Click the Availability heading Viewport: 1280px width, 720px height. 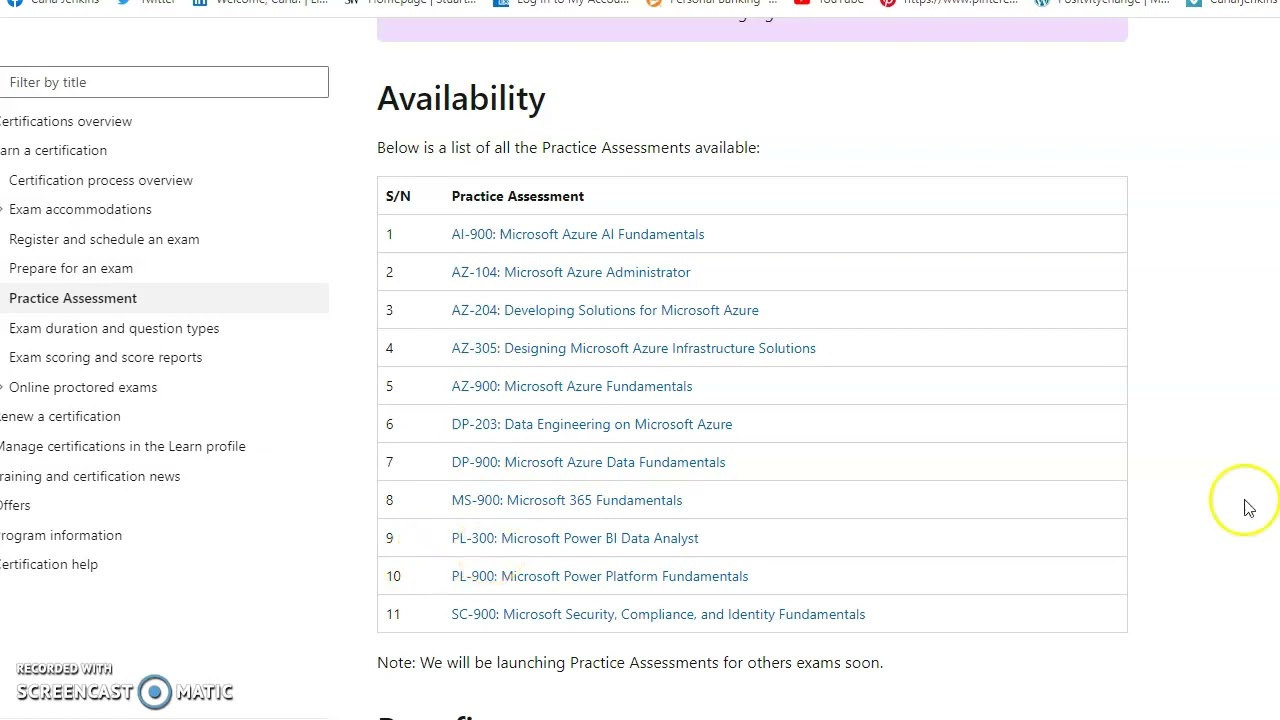tap(461, 98)
